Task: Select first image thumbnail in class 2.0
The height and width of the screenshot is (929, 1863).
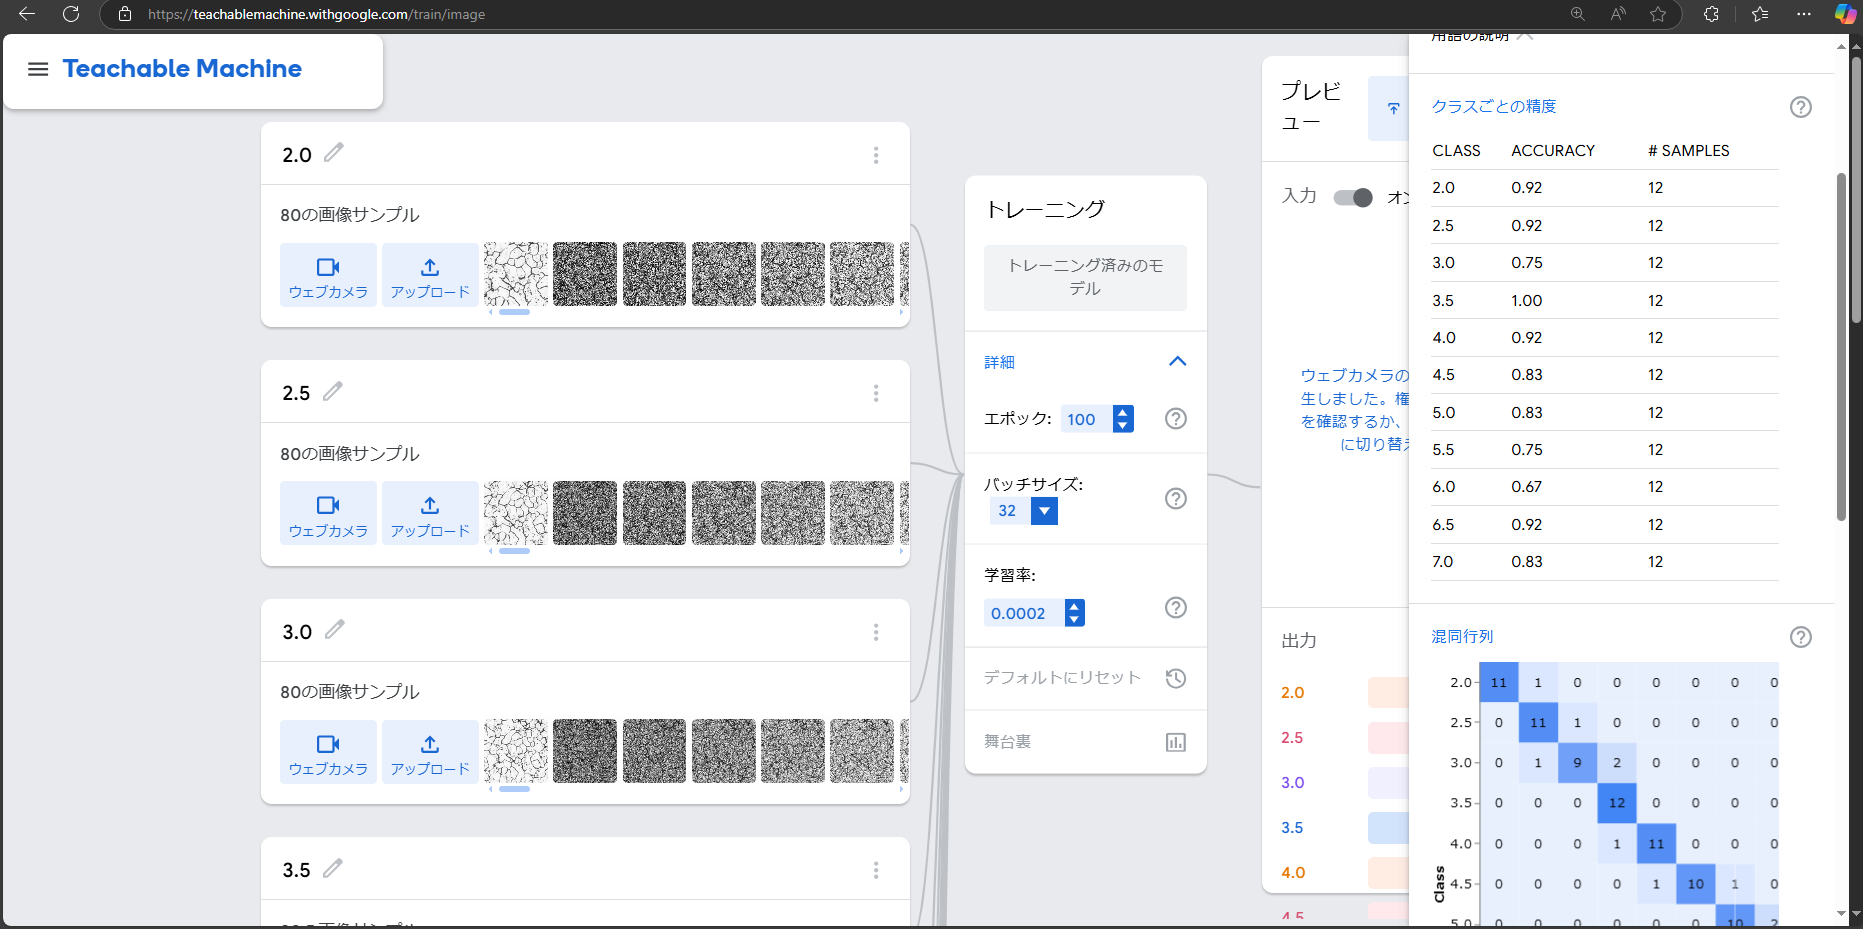Action: tap(516, 274)
